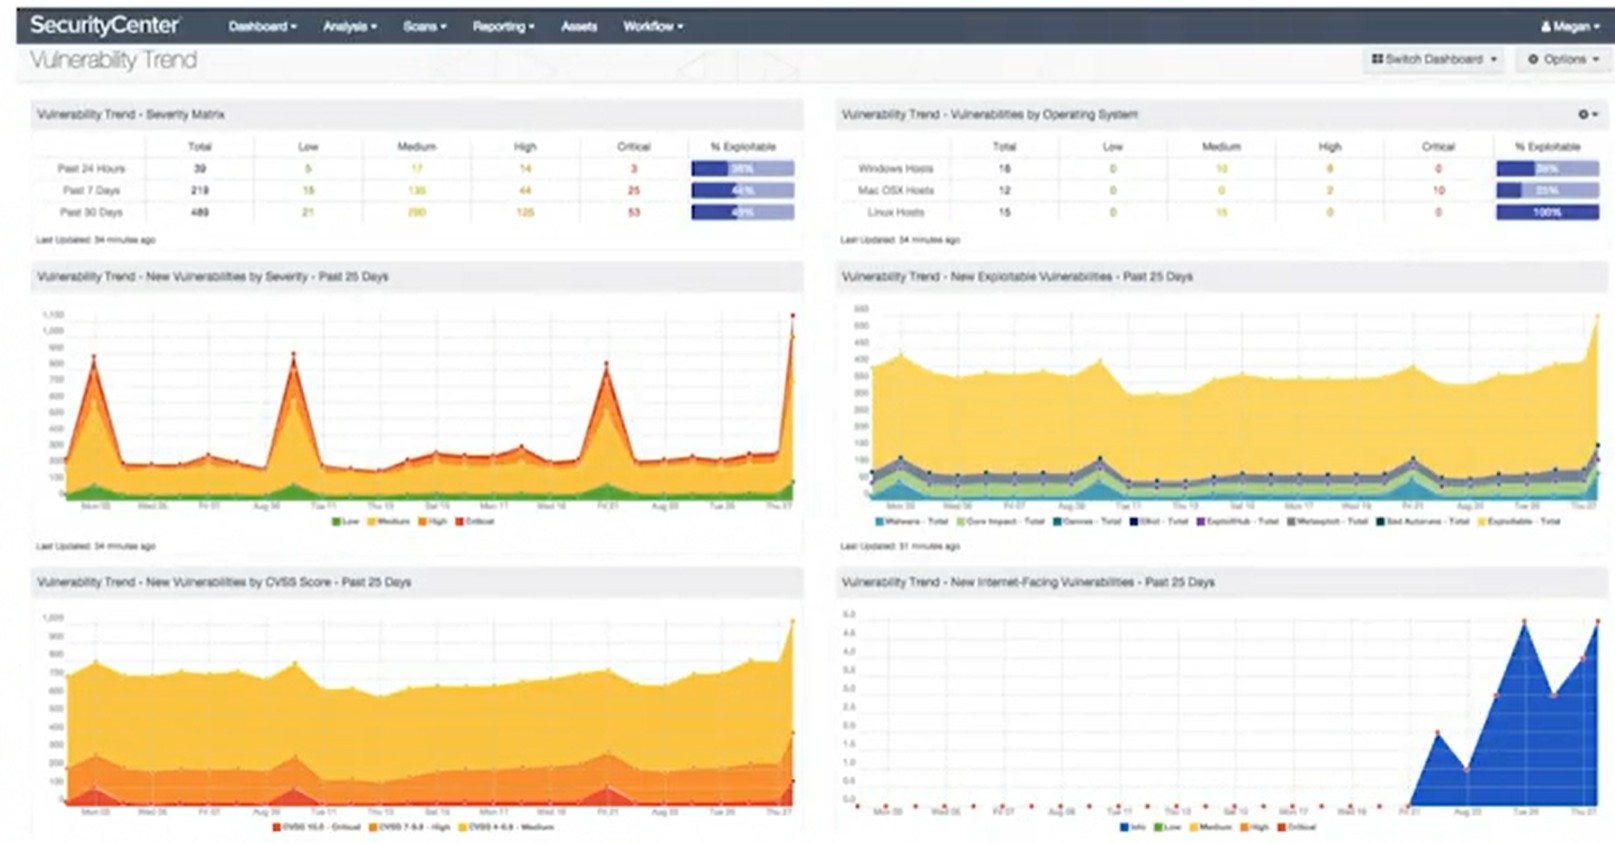The width and height of the screenshot is (1615, 843).
Task: Toggle Info series in Internet-Facing chart legend
Action: coord(1133,827)
